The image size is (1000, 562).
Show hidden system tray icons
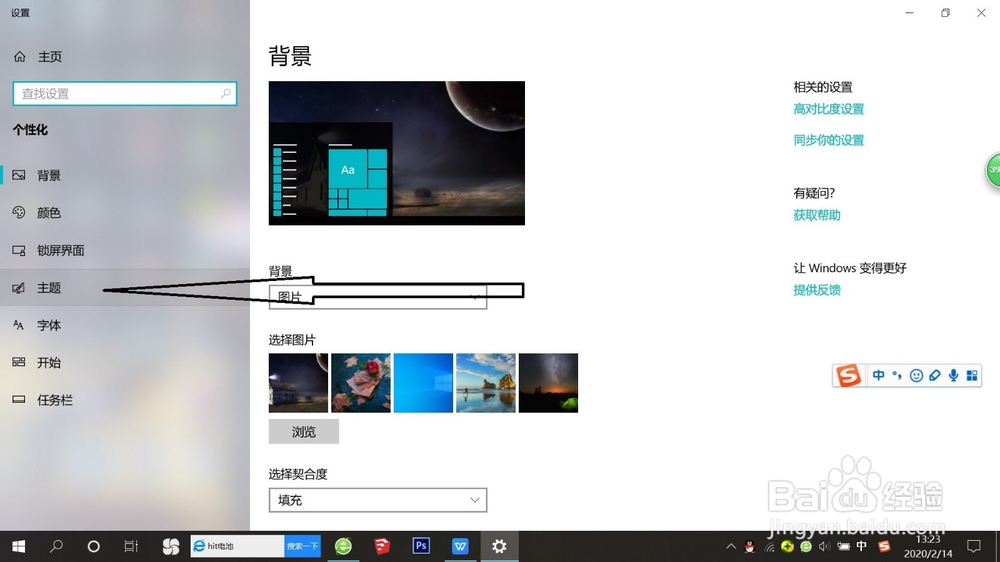[x=731, y=547]
